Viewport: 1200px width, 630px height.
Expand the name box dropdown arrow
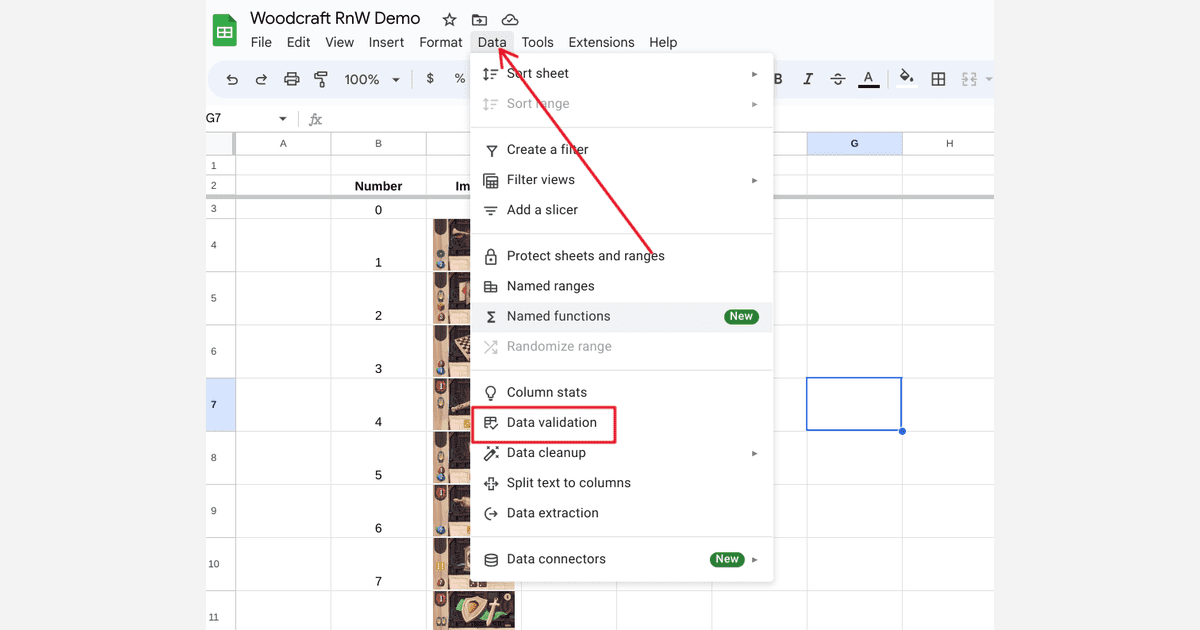click(283, 119)
